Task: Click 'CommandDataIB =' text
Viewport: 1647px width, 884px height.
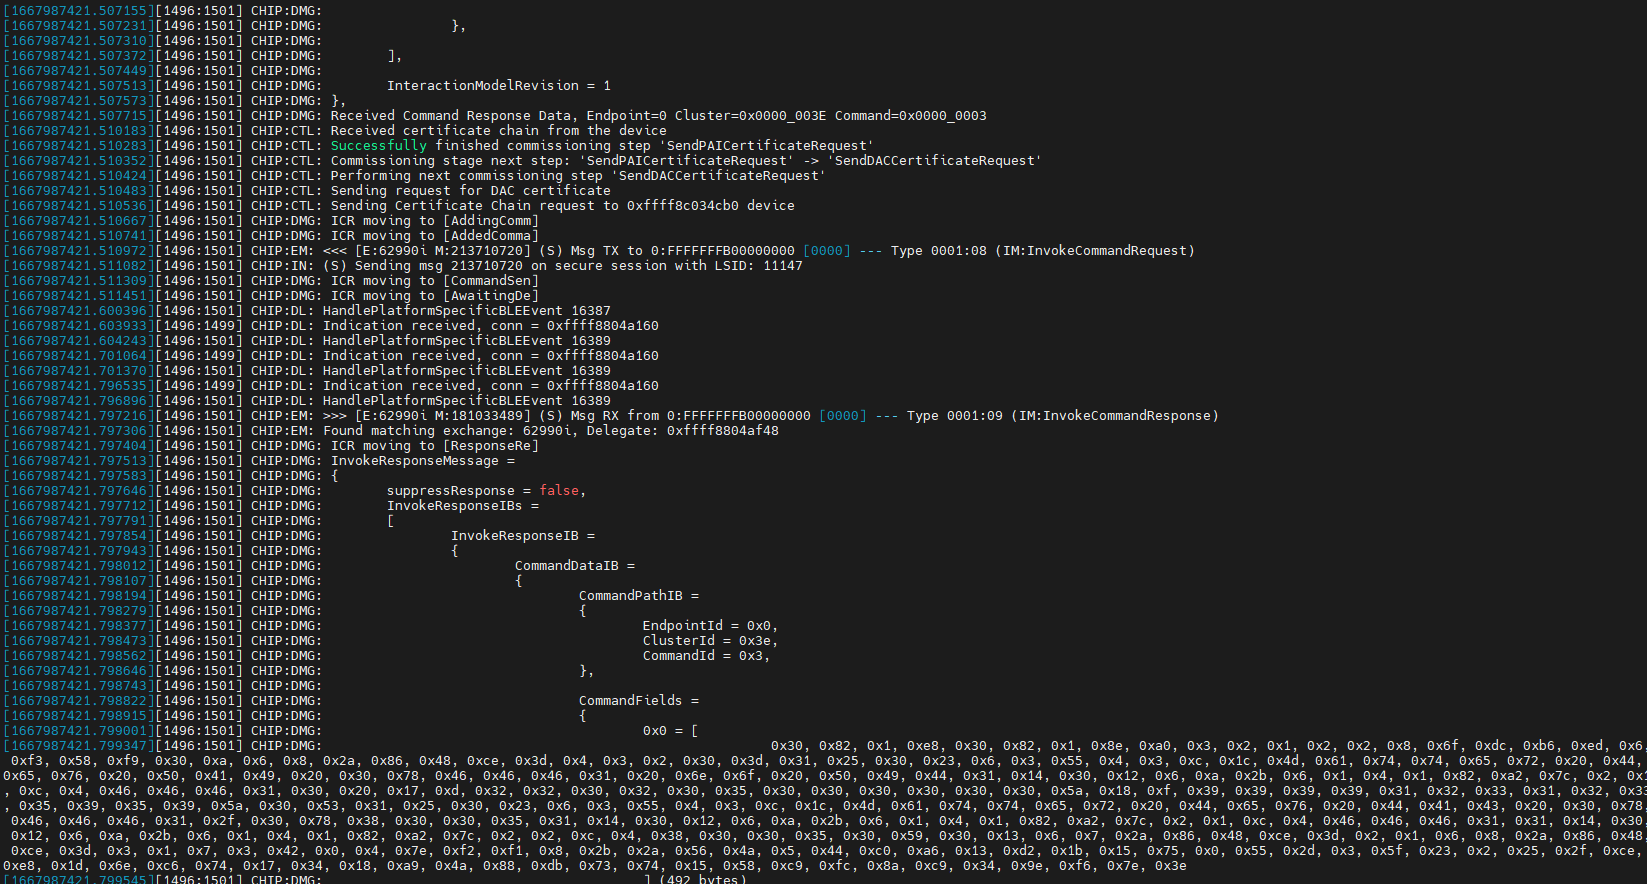Action: 575,566
